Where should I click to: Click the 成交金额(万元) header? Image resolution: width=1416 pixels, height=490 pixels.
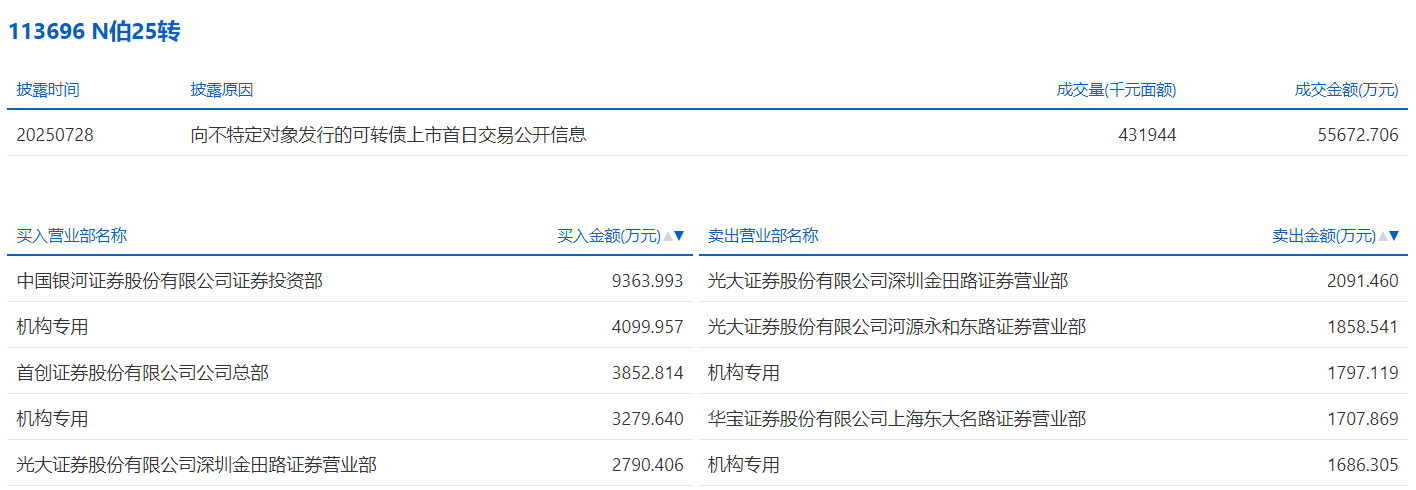click(1346, 90)
